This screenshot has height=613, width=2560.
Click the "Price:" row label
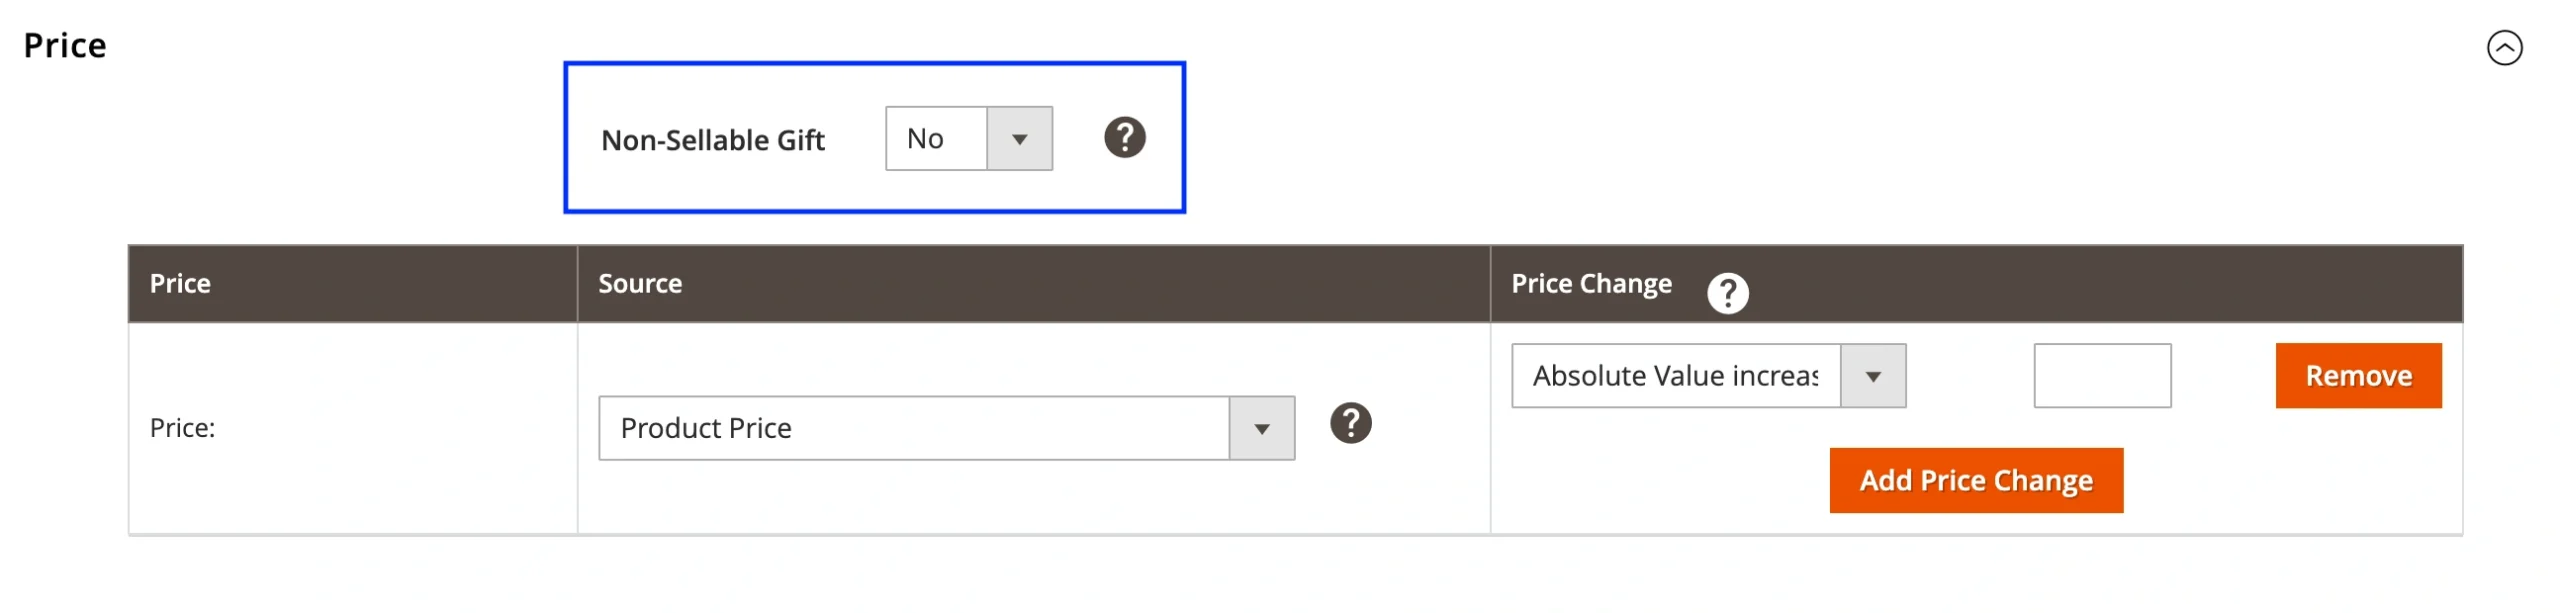[x=182, y=428]
